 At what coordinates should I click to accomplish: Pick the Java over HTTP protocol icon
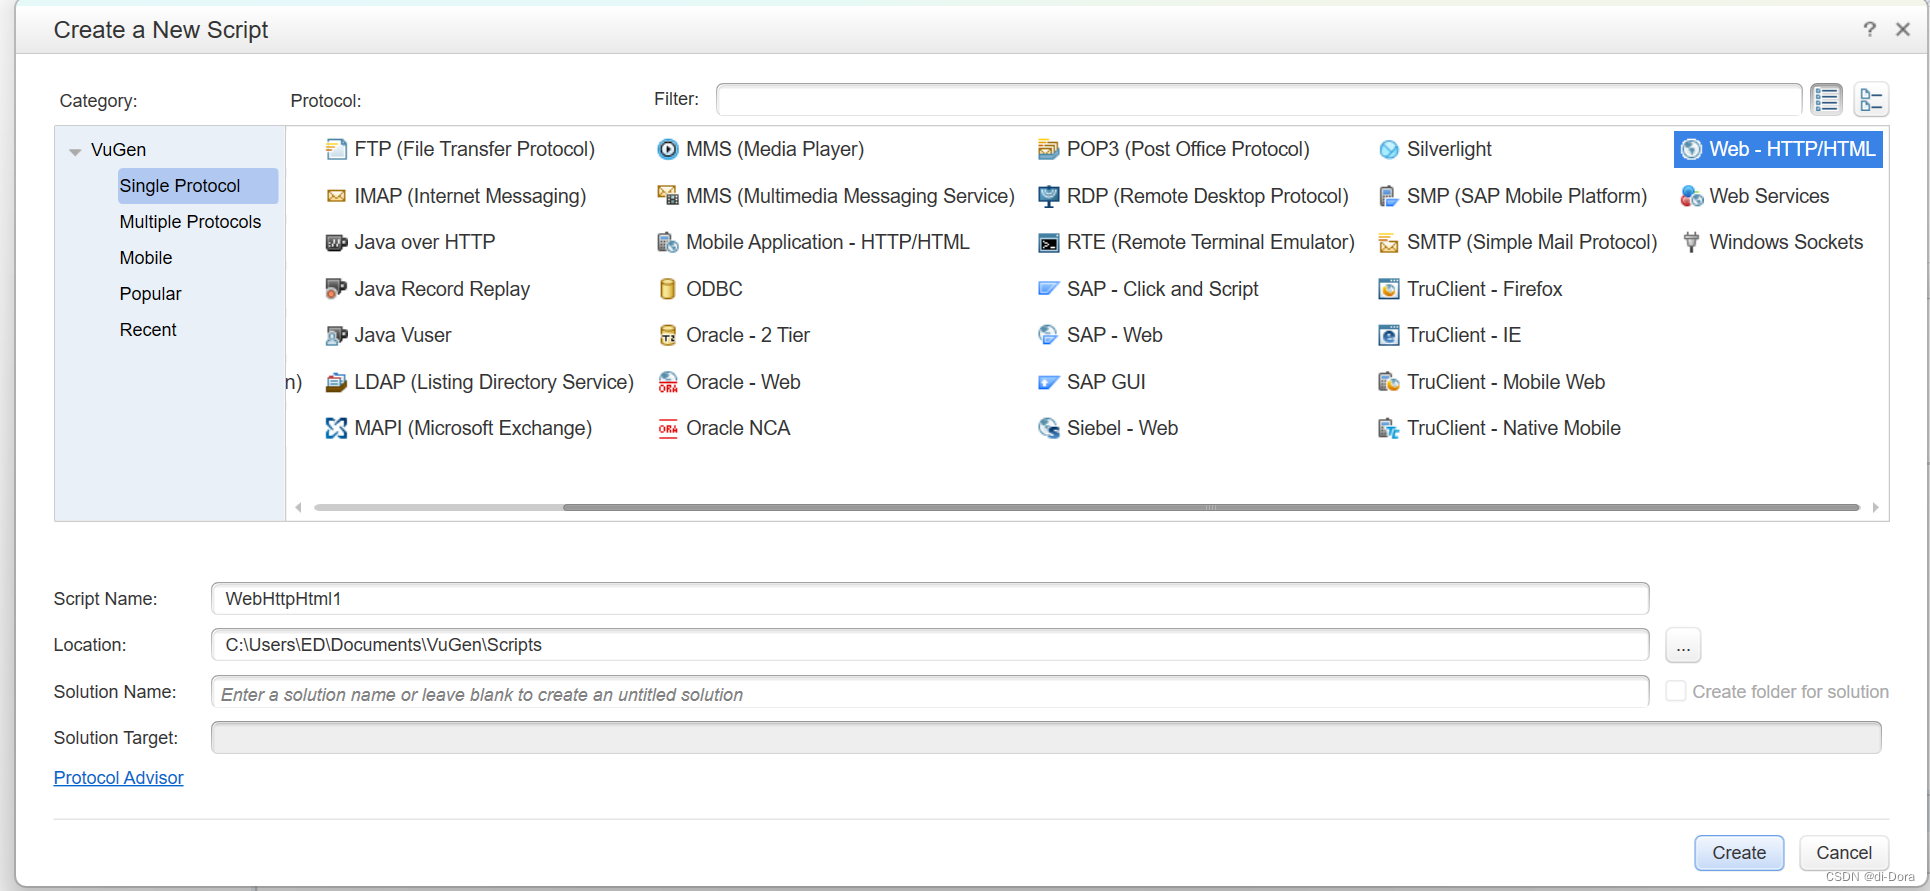(336, 242)
